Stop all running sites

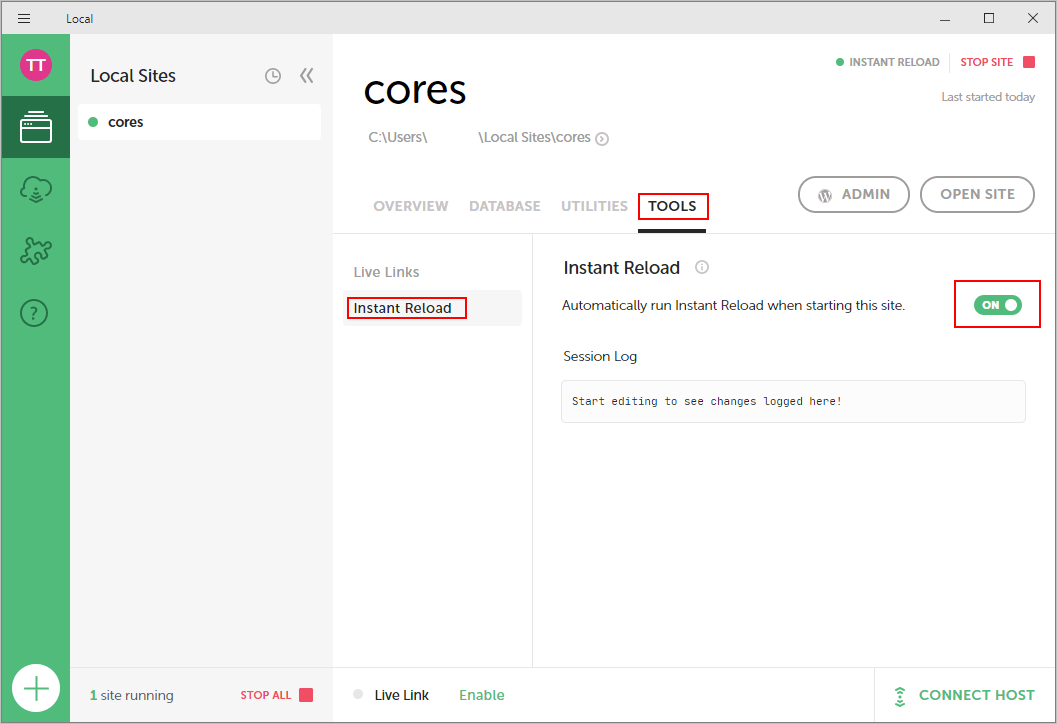[x=276, y=695]
